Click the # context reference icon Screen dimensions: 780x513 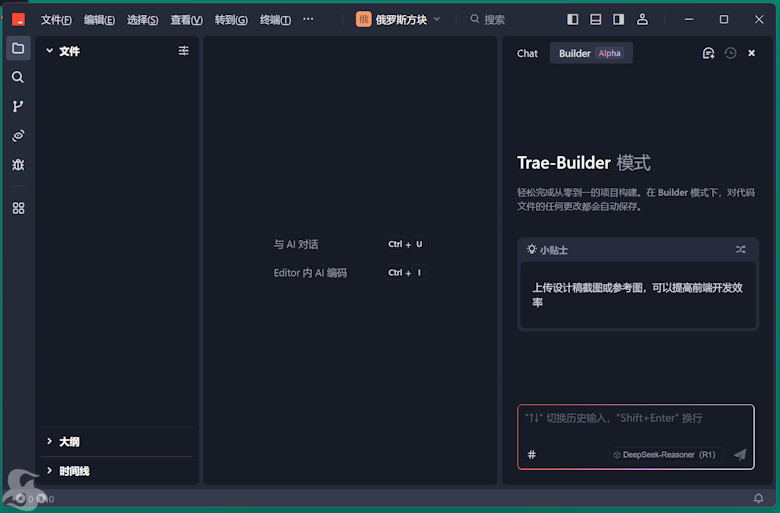click(x=532, y=454)
